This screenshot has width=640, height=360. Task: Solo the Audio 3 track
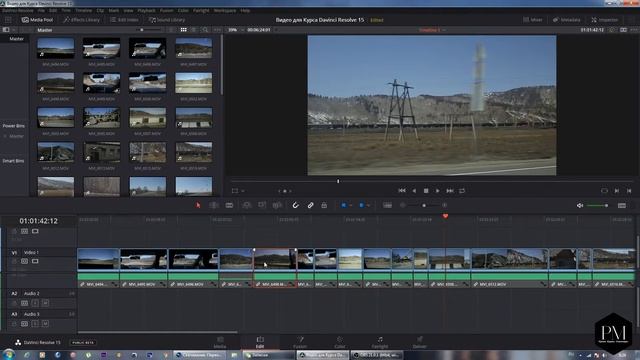(35, 324)
